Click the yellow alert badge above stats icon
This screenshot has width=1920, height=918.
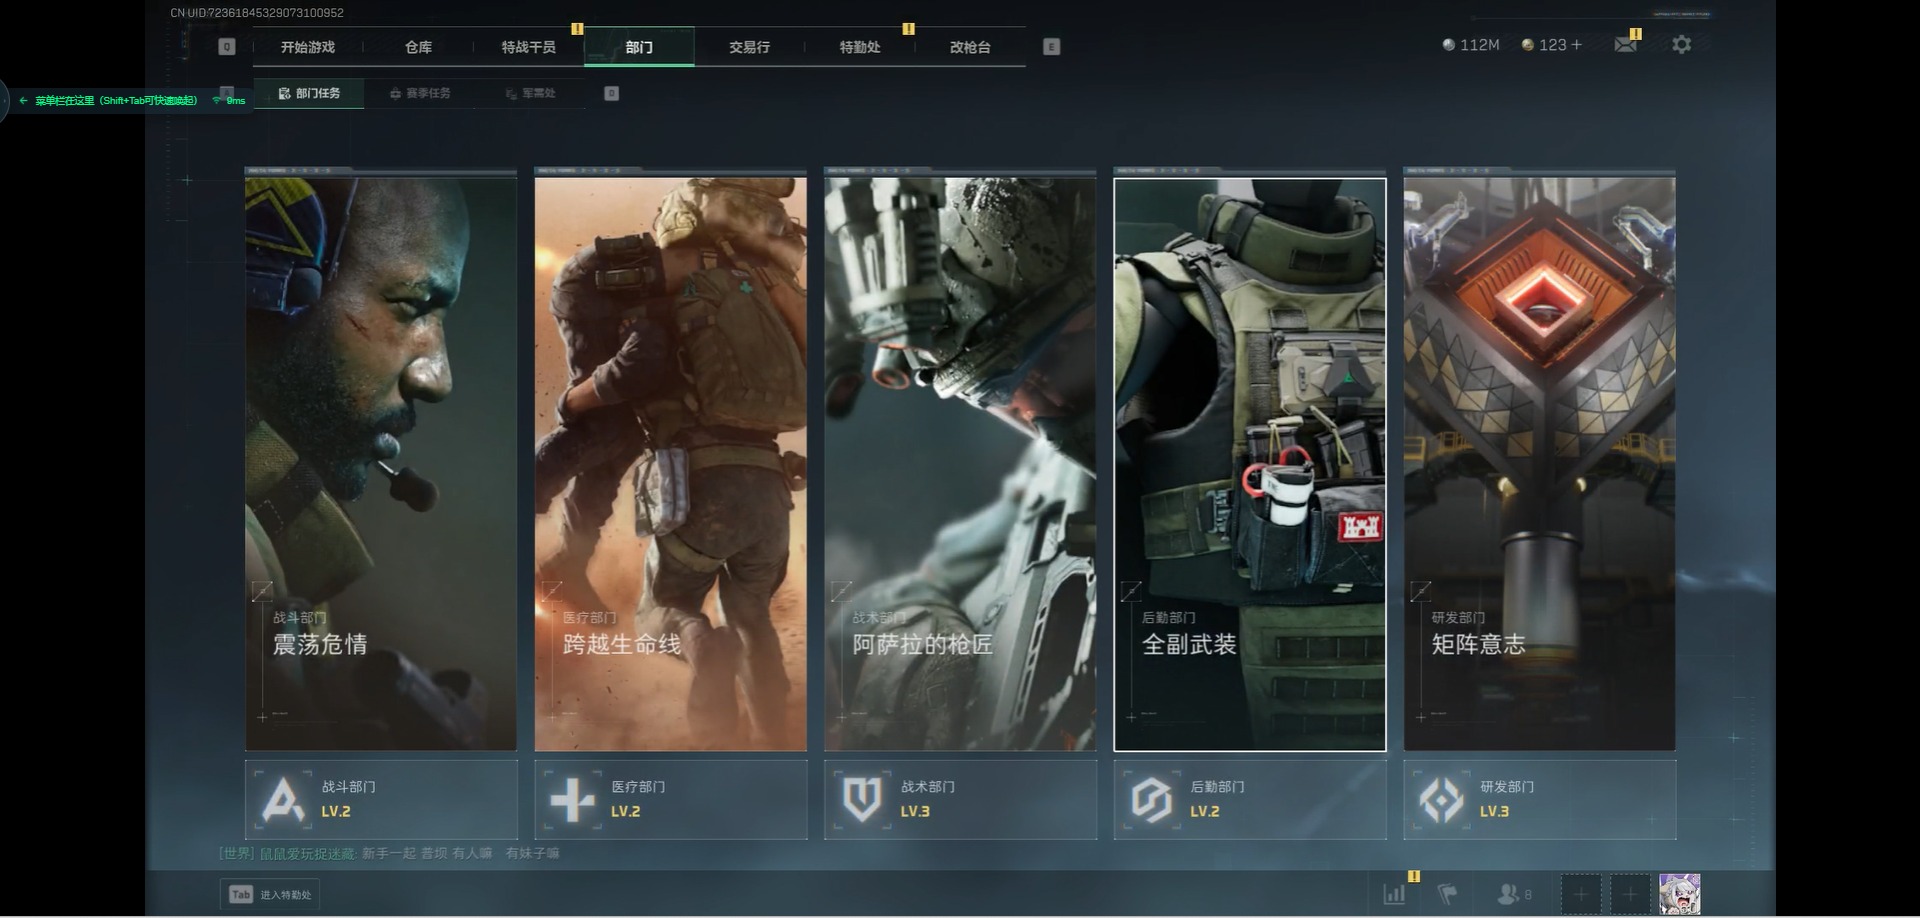(1413, 876)
